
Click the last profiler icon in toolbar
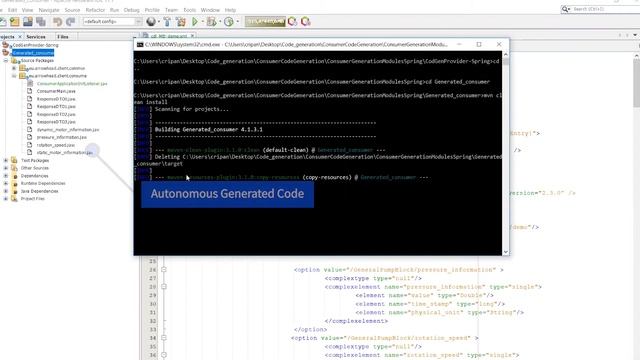pyautogui.click(x=305, y=22)
